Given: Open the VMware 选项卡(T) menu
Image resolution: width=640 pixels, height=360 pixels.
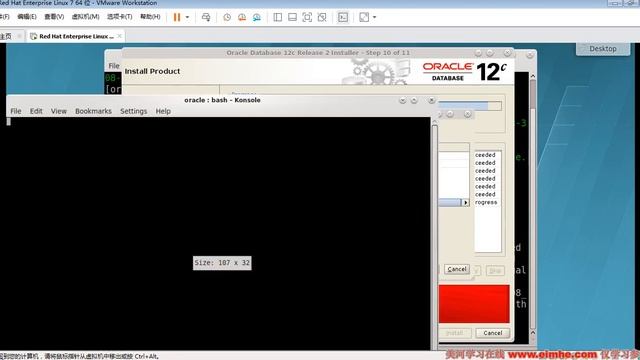Looking at the screenshot, I should pyautogui.click(x=119, y=17).
